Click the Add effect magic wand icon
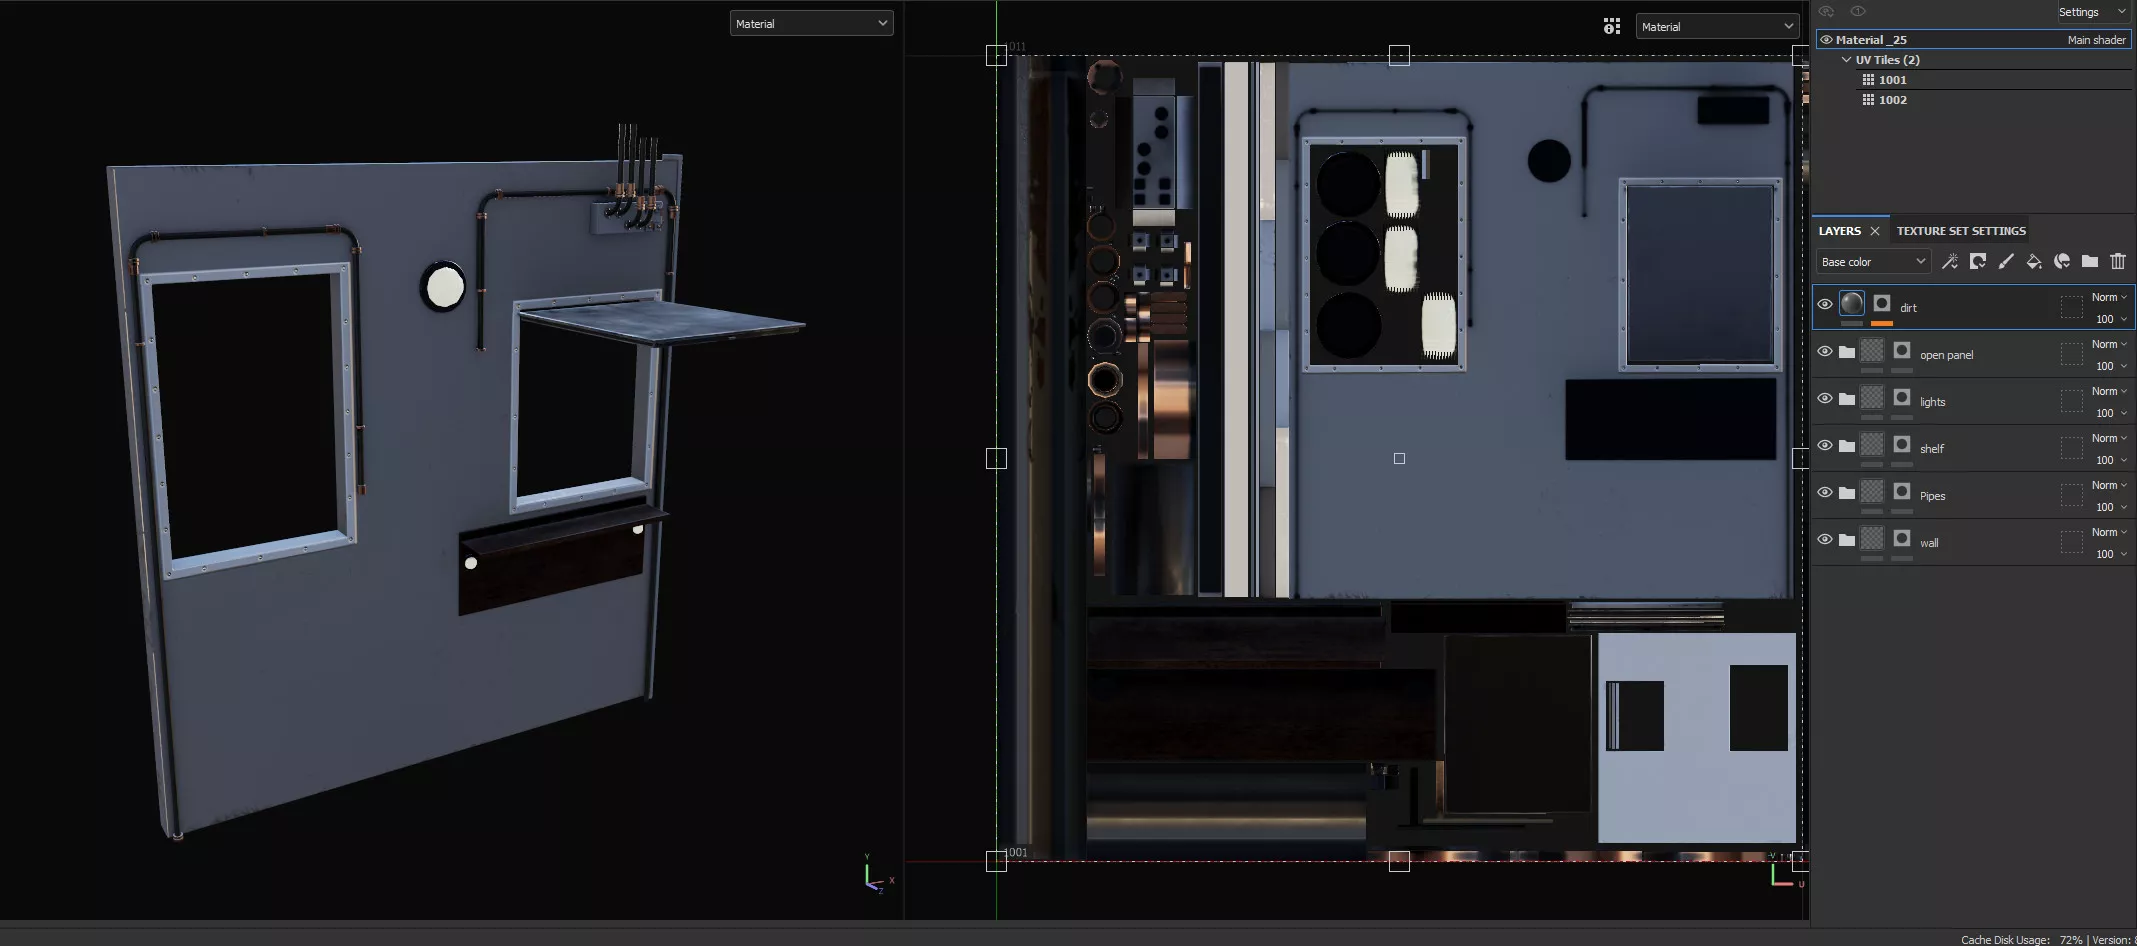 (1949, 262)
